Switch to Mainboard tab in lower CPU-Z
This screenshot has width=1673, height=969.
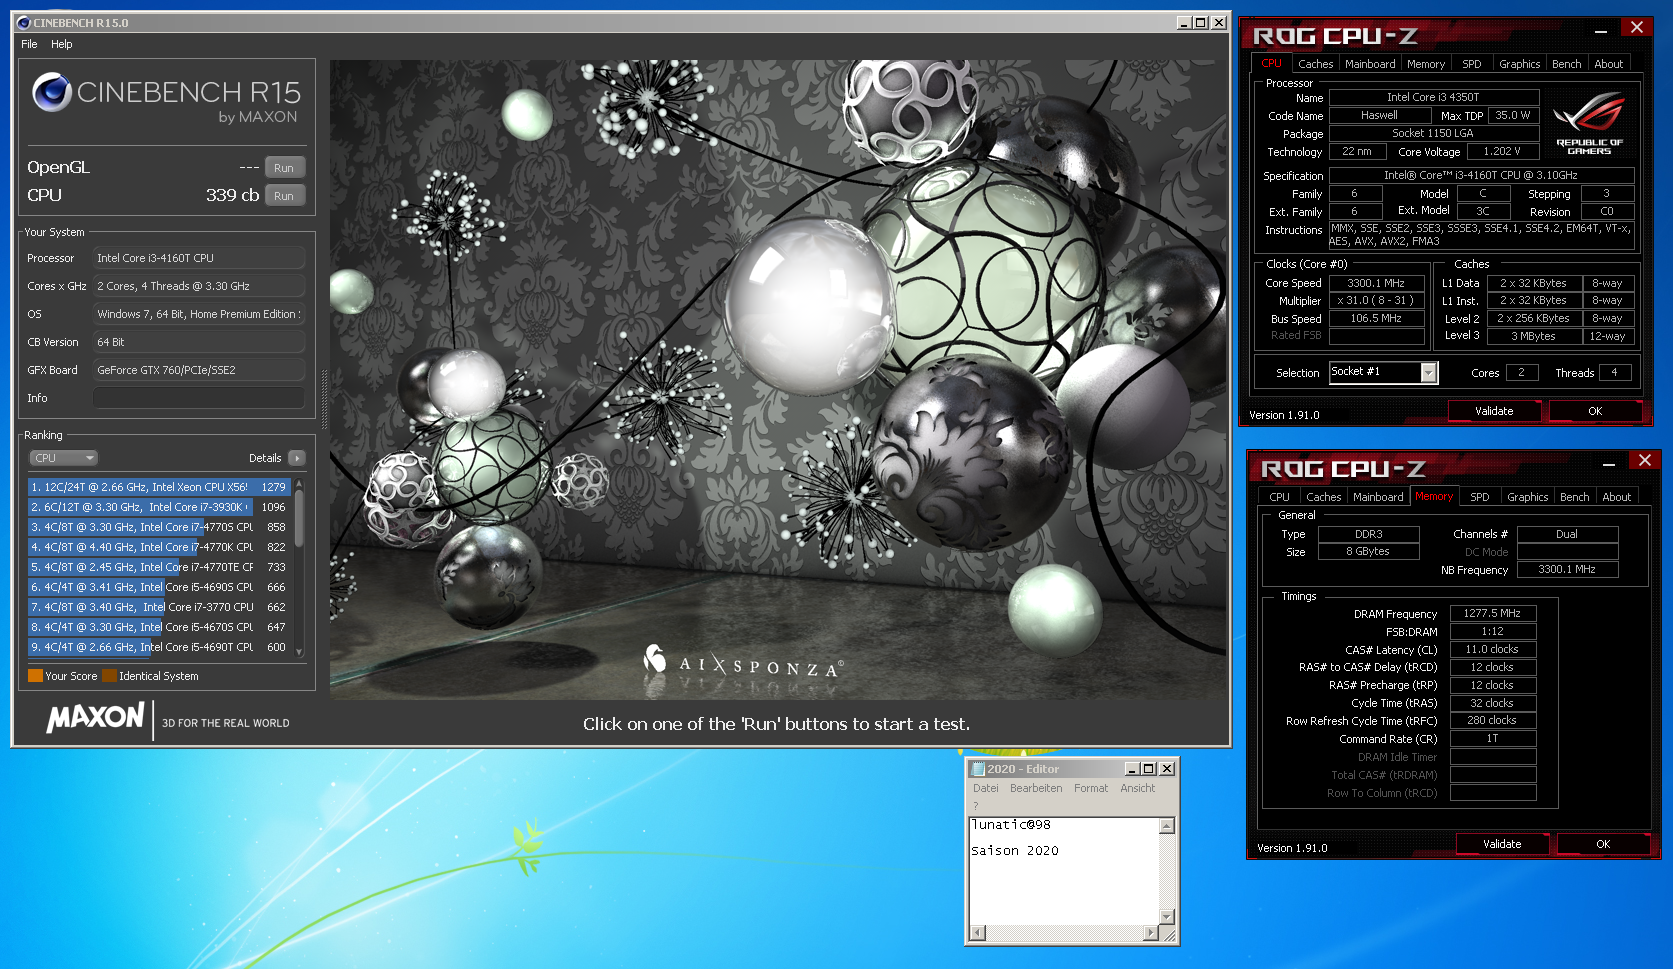1378,497
